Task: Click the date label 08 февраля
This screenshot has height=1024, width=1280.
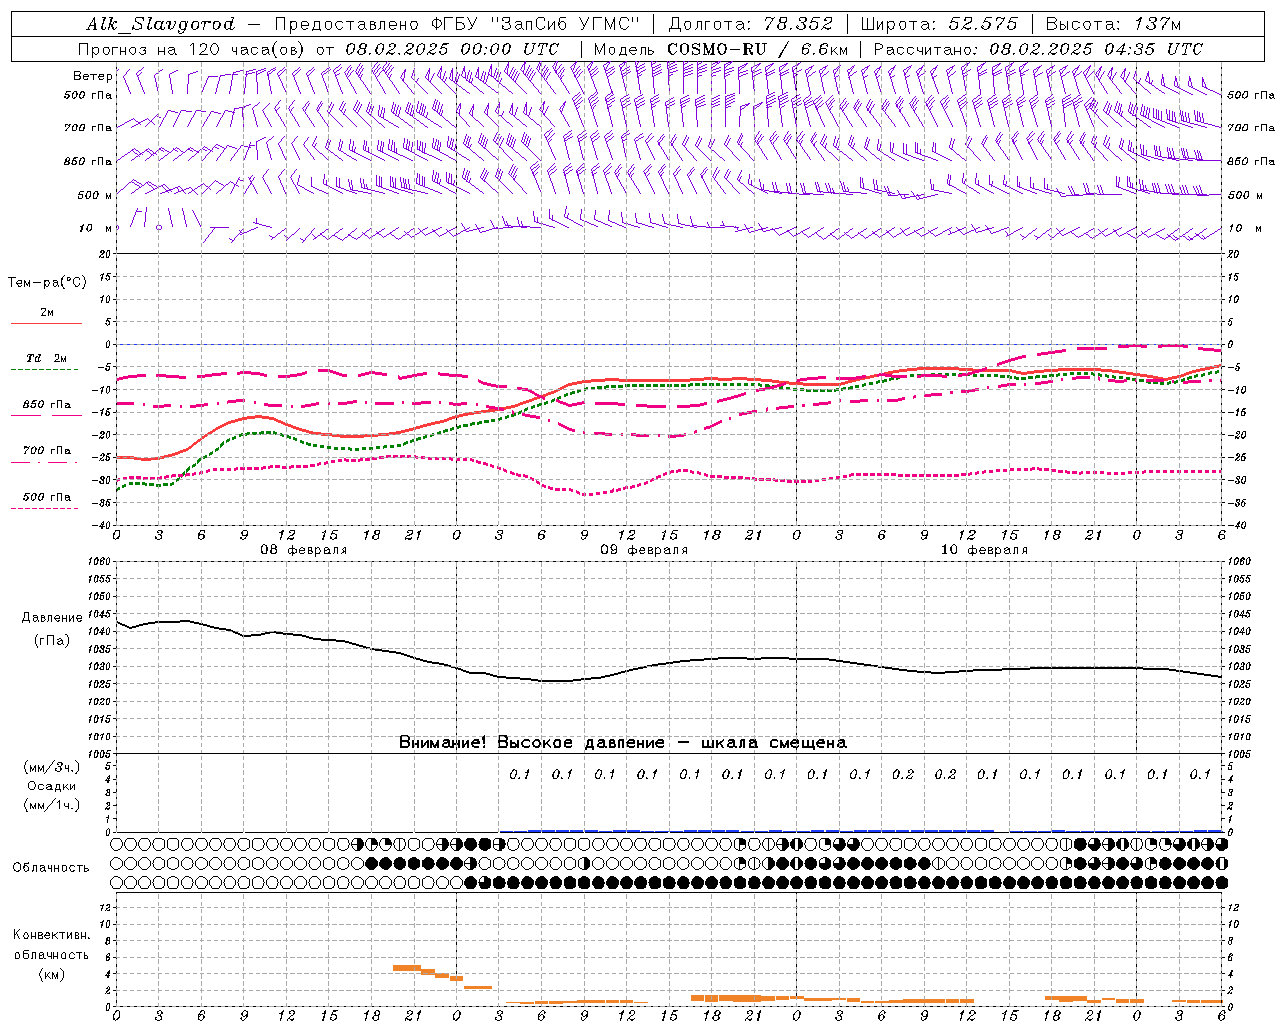Action: (304, 550)
